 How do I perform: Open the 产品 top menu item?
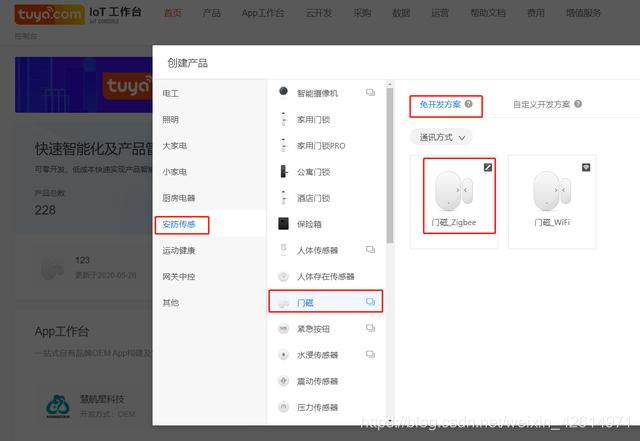coord(211,13)
